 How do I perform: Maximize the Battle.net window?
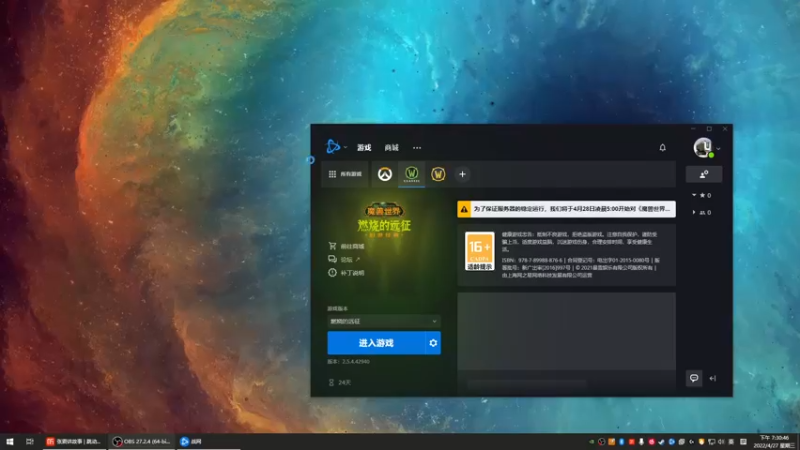coord(709,129)
